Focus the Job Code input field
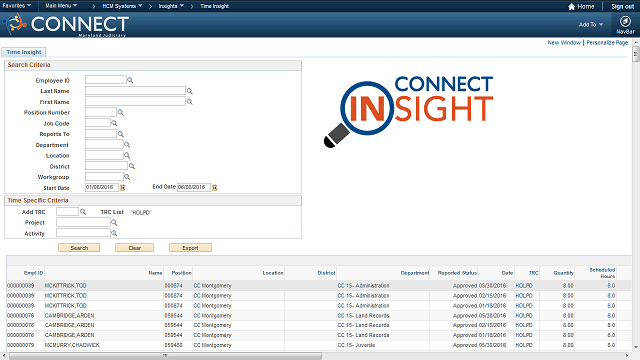640x360 pixels. click(98, 123)
